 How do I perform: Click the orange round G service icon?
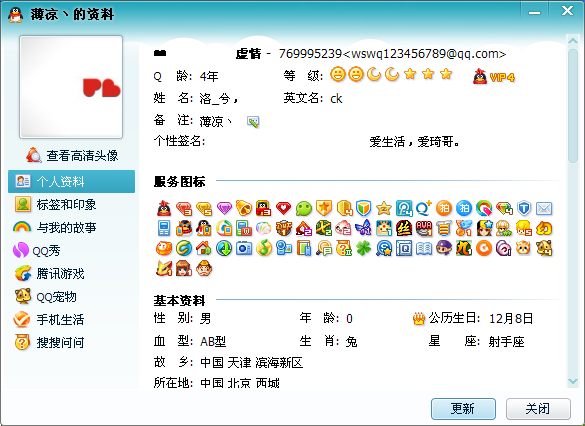click(484, 248)
